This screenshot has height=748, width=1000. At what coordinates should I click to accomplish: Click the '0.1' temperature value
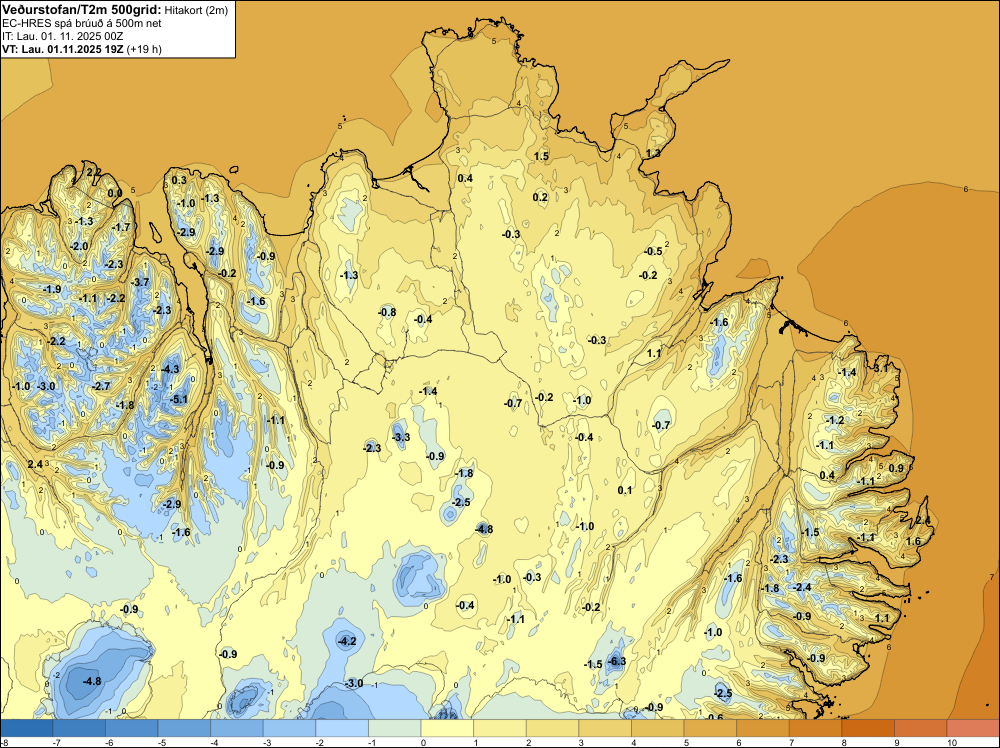click(625, 490)
